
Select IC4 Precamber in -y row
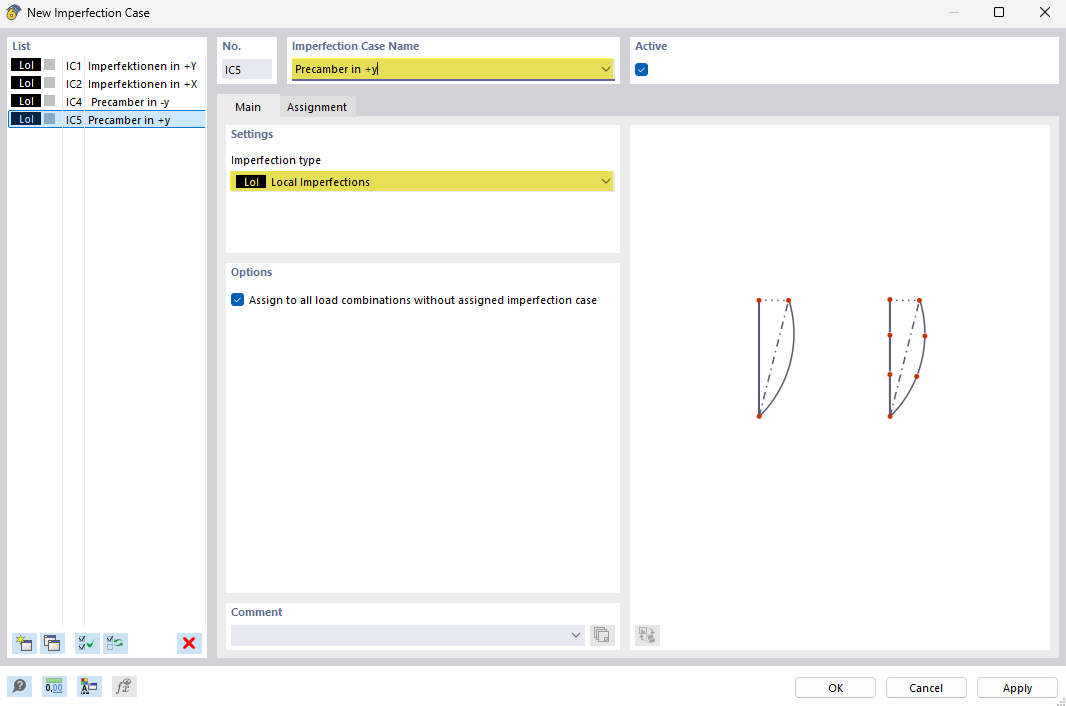coord(107,101)
